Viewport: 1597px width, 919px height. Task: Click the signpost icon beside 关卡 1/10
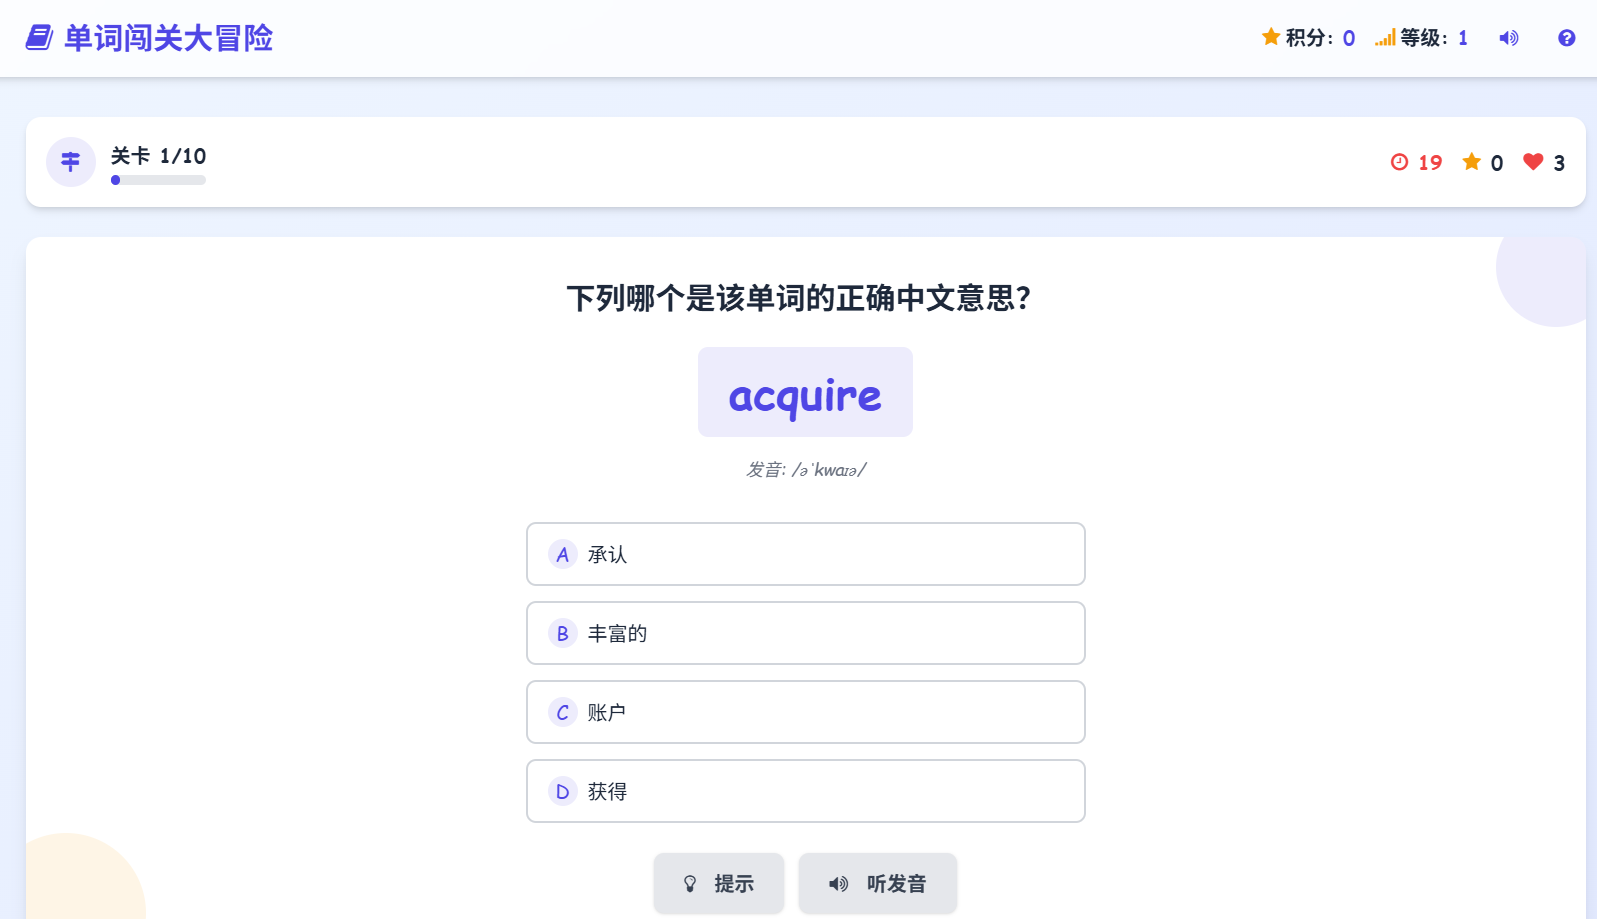point(71,162)
